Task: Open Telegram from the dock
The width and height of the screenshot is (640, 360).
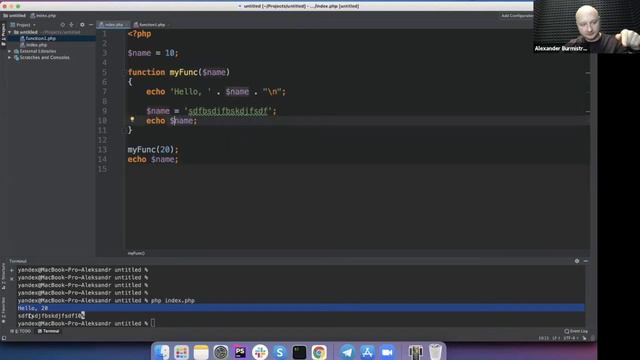Action: click(x=347, y=352)
